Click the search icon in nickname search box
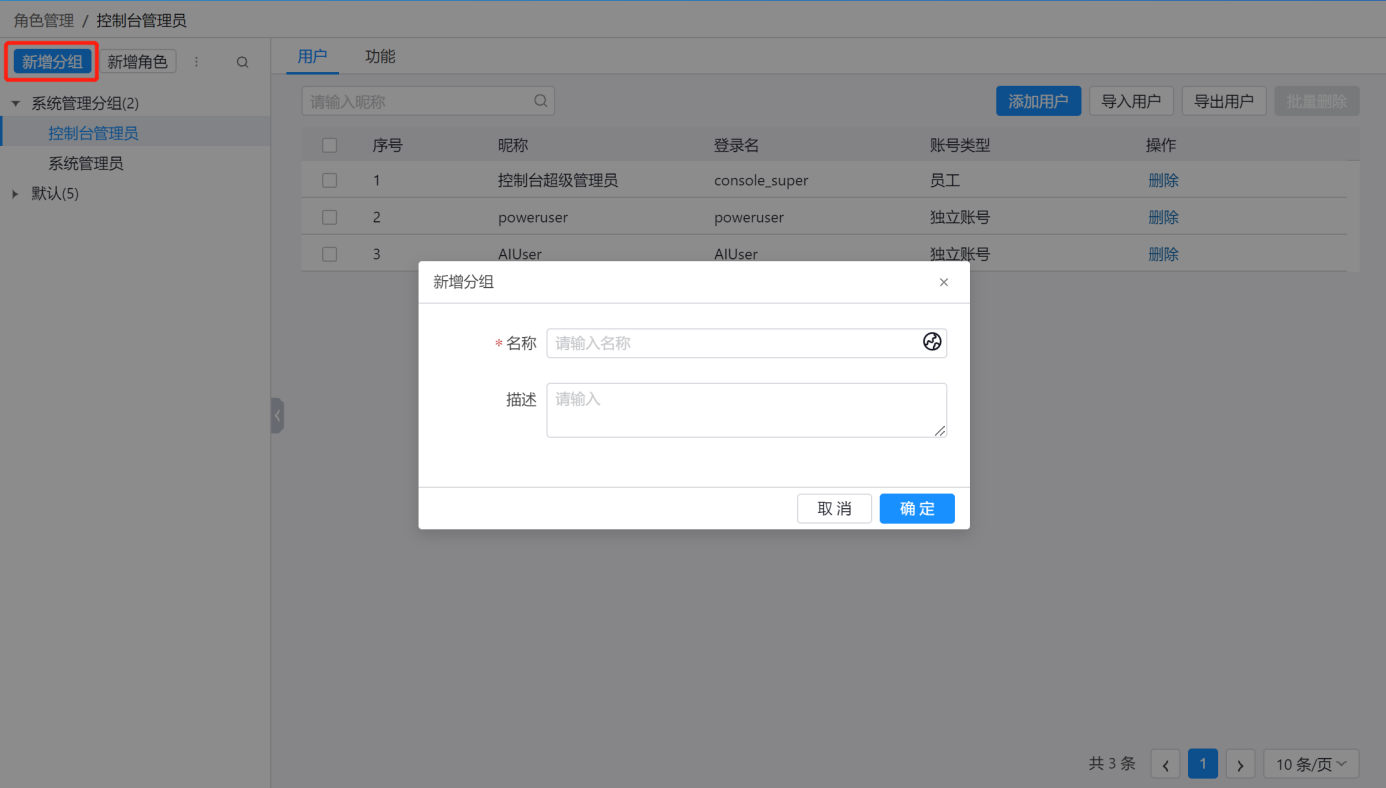This screenshot has height=788, width=1386. [540, 101]
